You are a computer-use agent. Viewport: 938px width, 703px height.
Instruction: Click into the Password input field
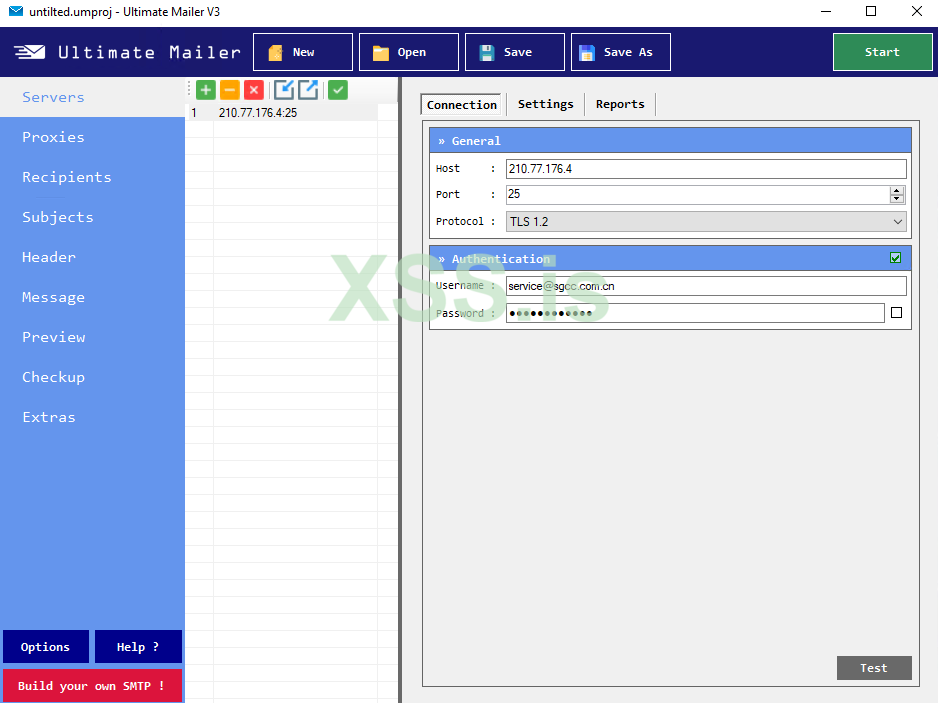coord(695,313)
